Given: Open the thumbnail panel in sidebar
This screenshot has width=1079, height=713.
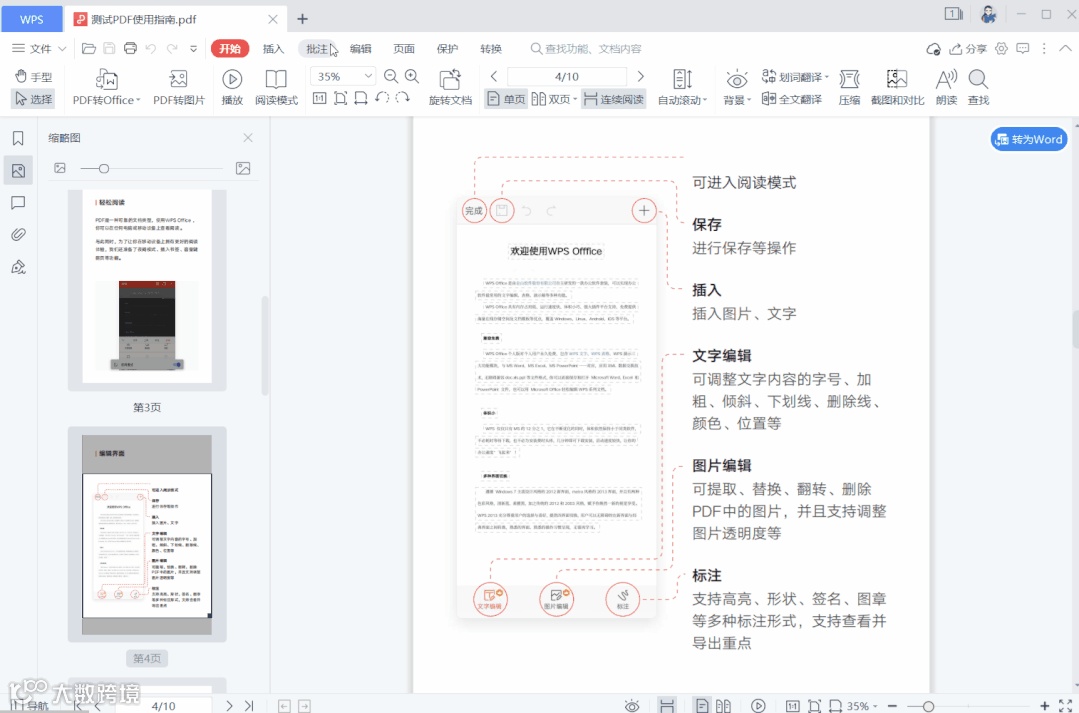Looking at the screenshot, I should pyautogui.click(x=18, y=170).
